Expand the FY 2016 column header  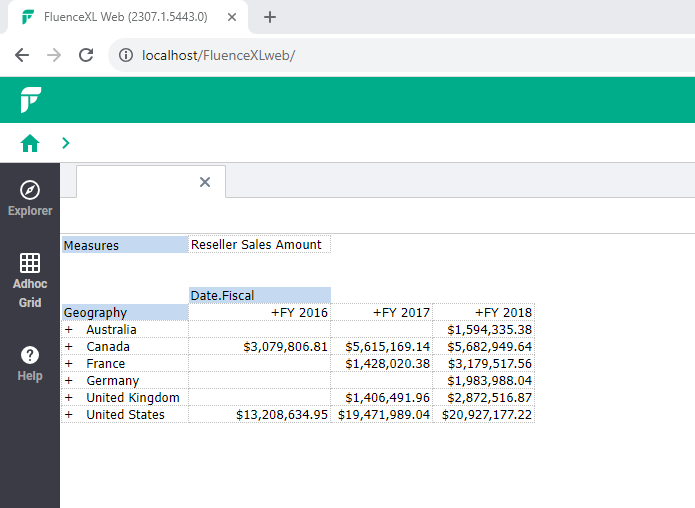coord(276,312)
